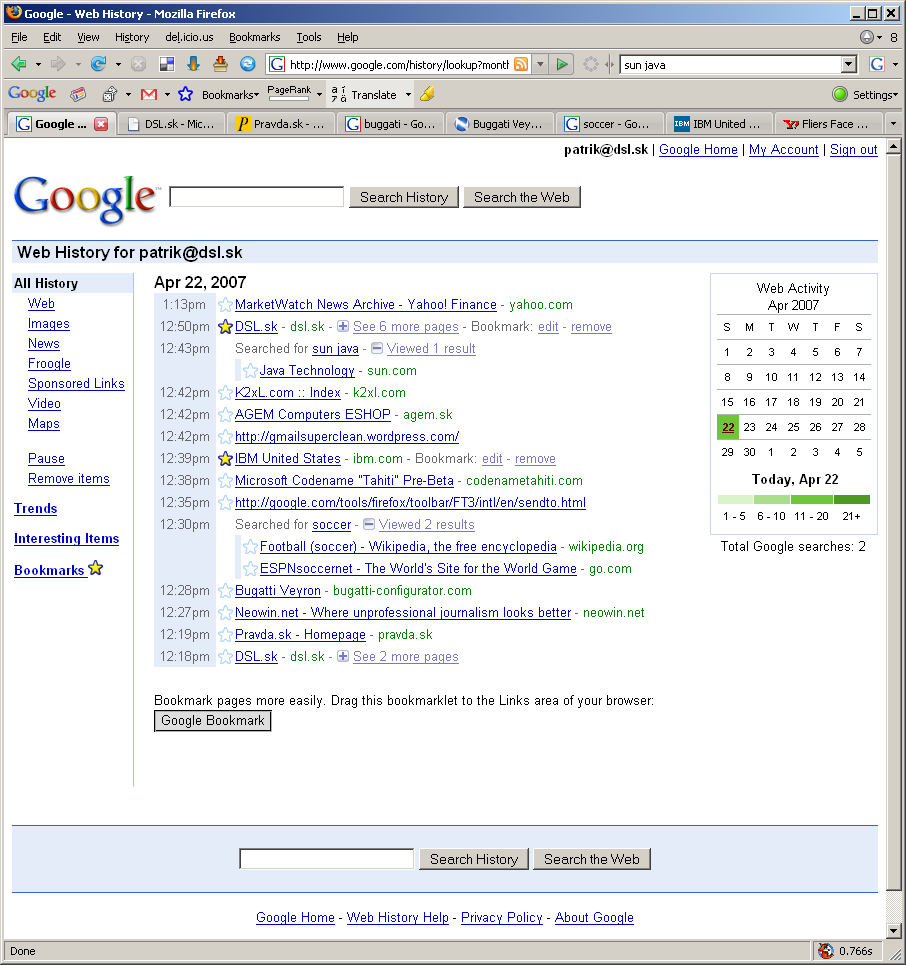This screenshot has height=965, width=906.
Task: Click the red-arrow-into-tray toolbar icon
Action: (220, 64)
